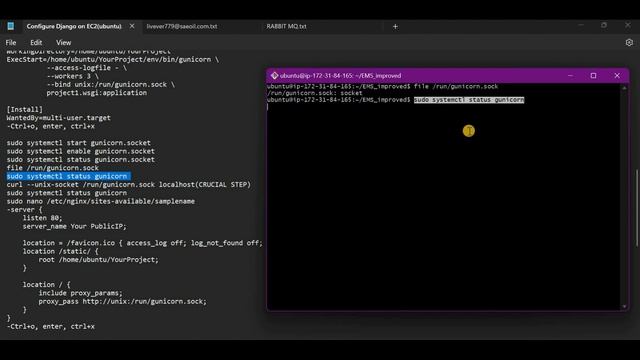The height and width of the screenshot is (360, 640).
Task: Click the terminal title bar text
Action: click(340, 76)
